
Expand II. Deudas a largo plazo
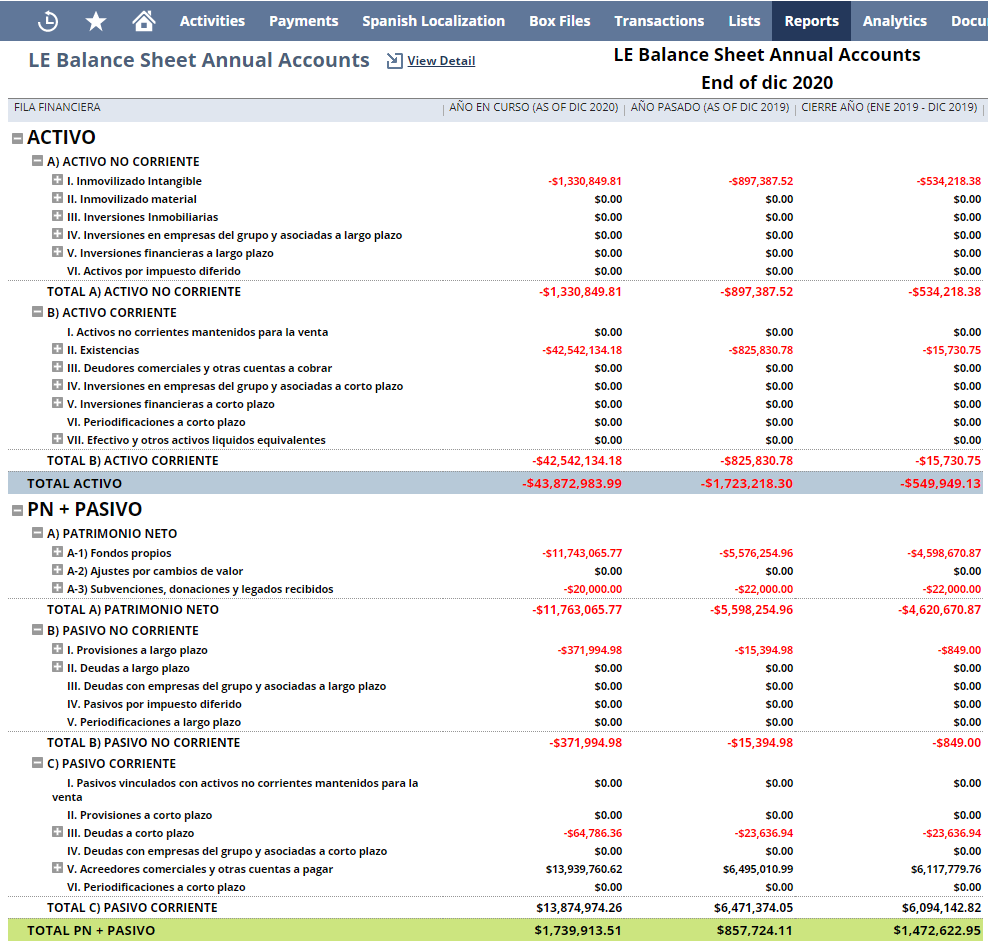point(57,667)
